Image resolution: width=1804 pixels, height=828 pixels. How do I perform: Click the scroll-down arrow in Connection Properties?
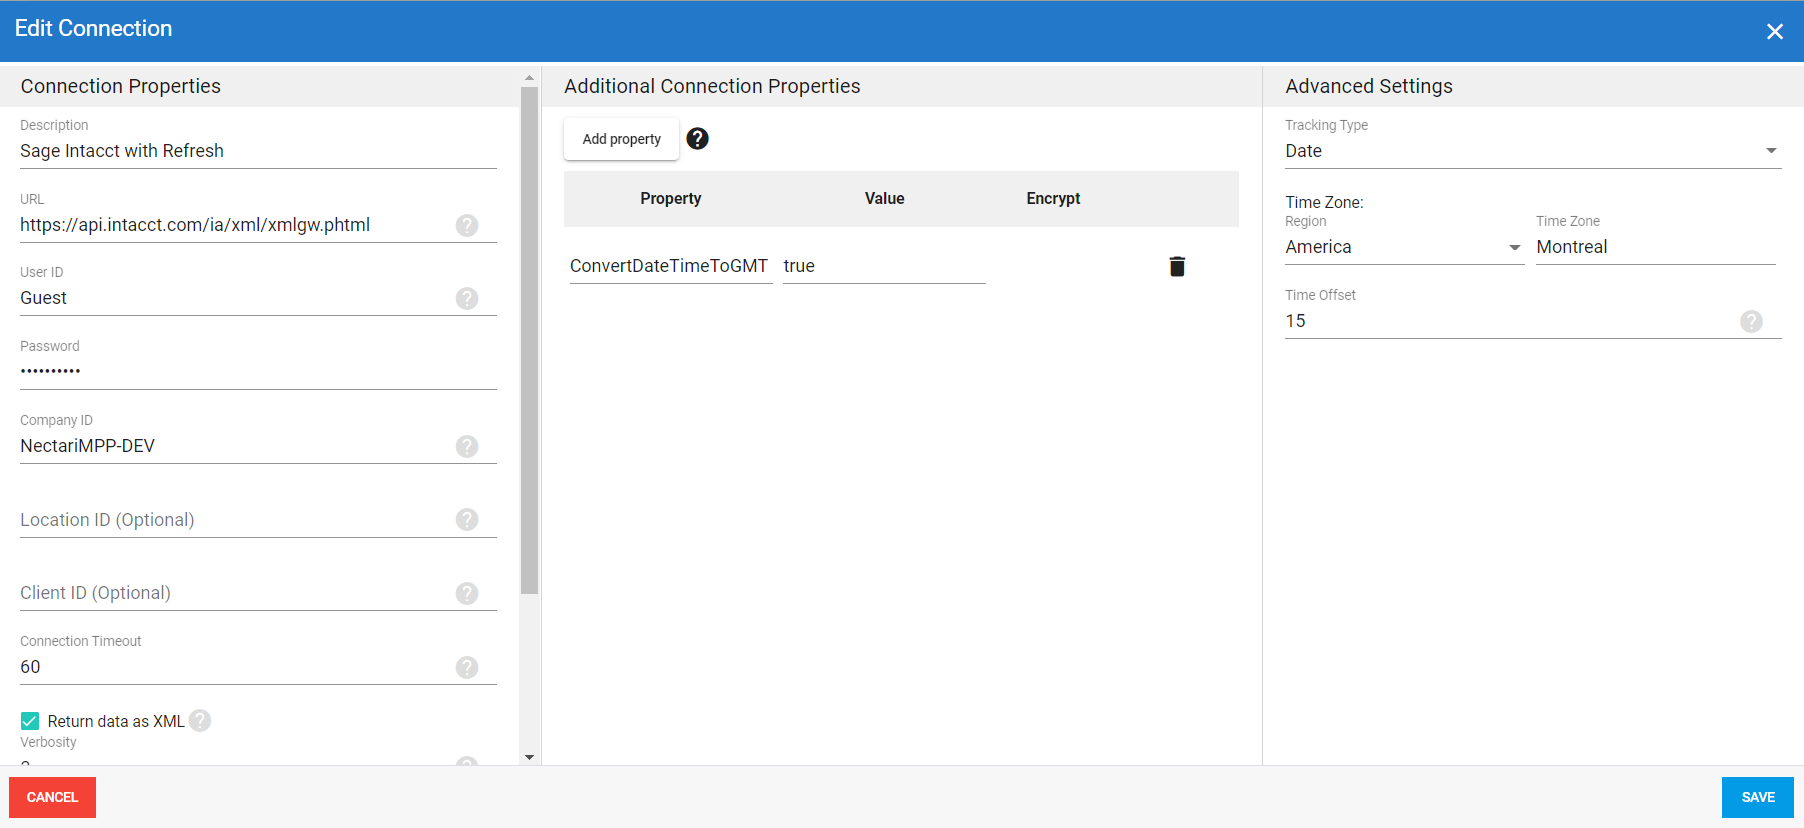tap(529, 757)
